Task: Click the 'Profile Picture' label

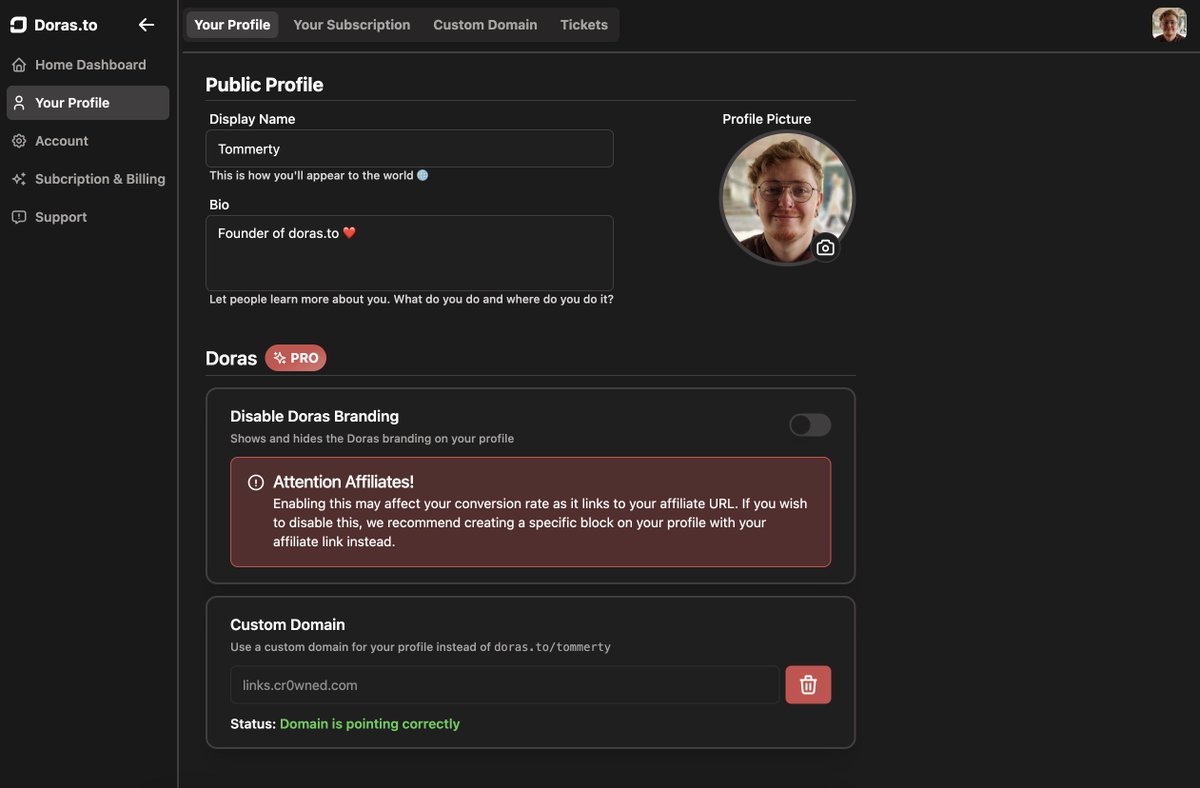Action: click(767, 119)
